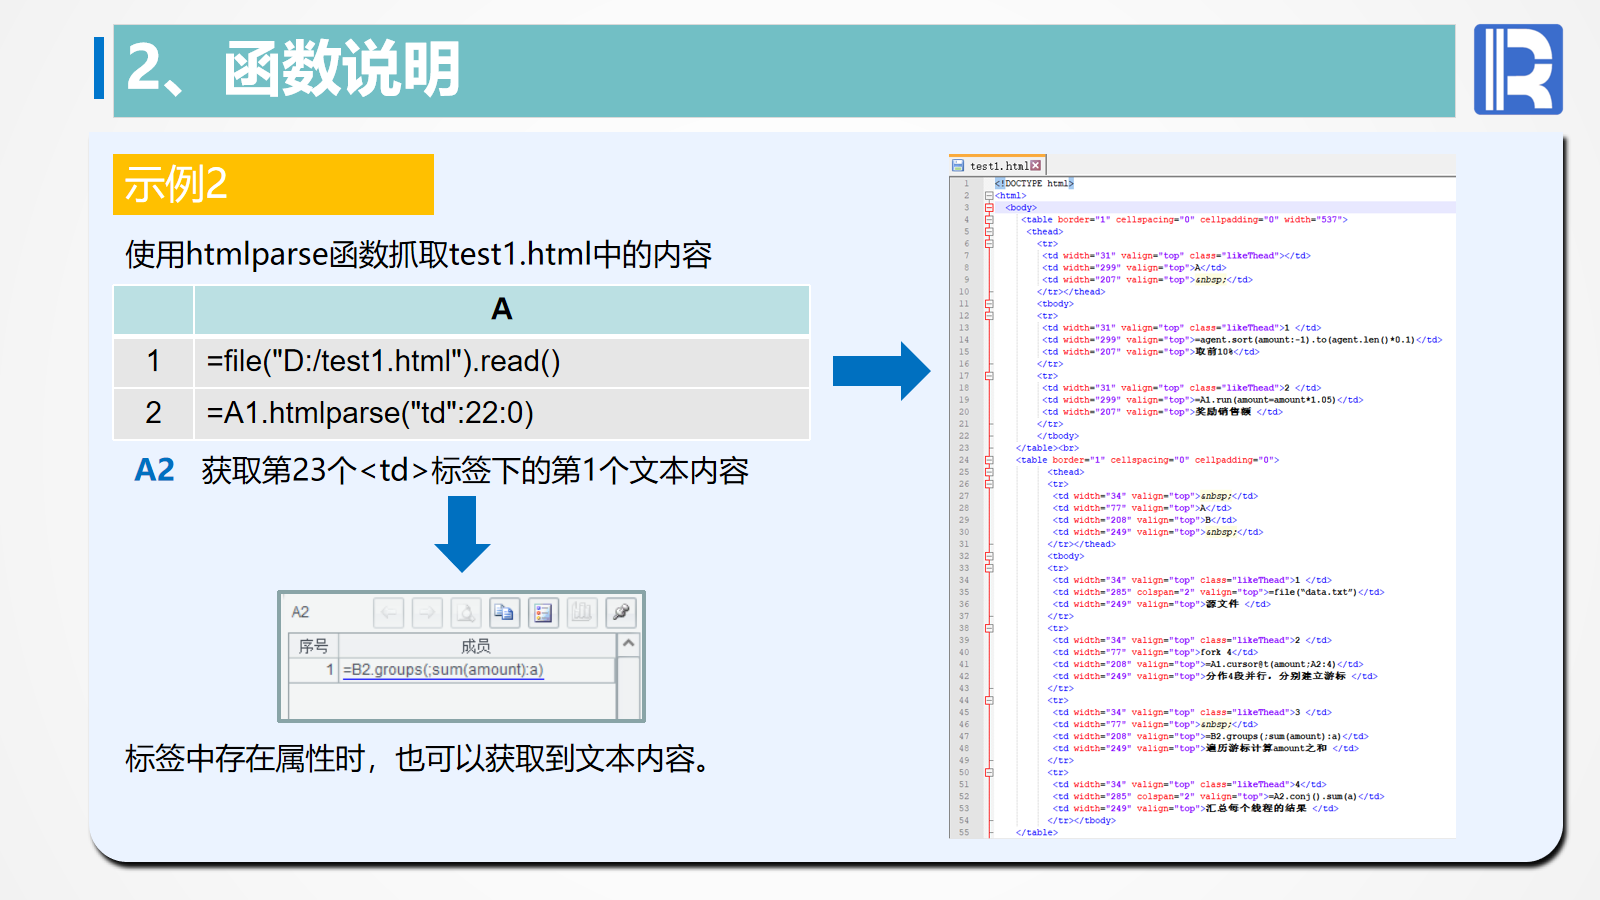
Task: Click the 成员 column header
Action: point(476,646)
